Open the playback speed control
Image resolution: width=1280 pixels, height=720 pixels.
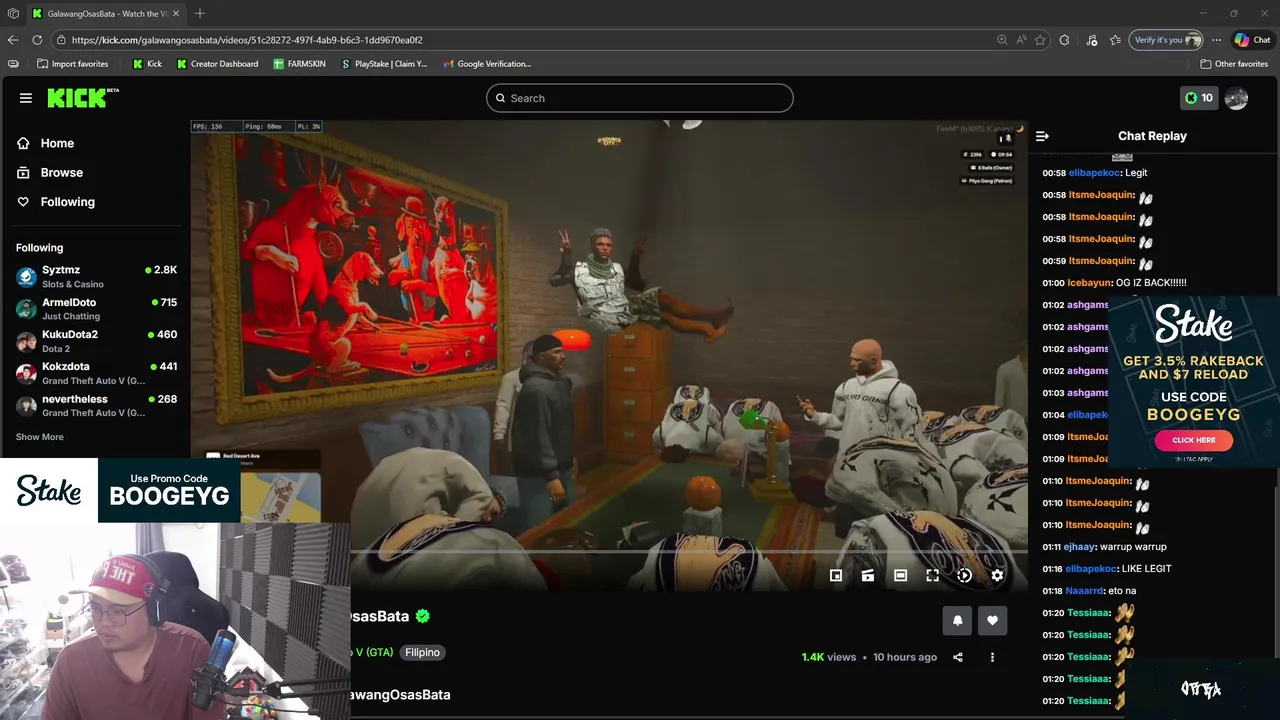coord(964,575)
